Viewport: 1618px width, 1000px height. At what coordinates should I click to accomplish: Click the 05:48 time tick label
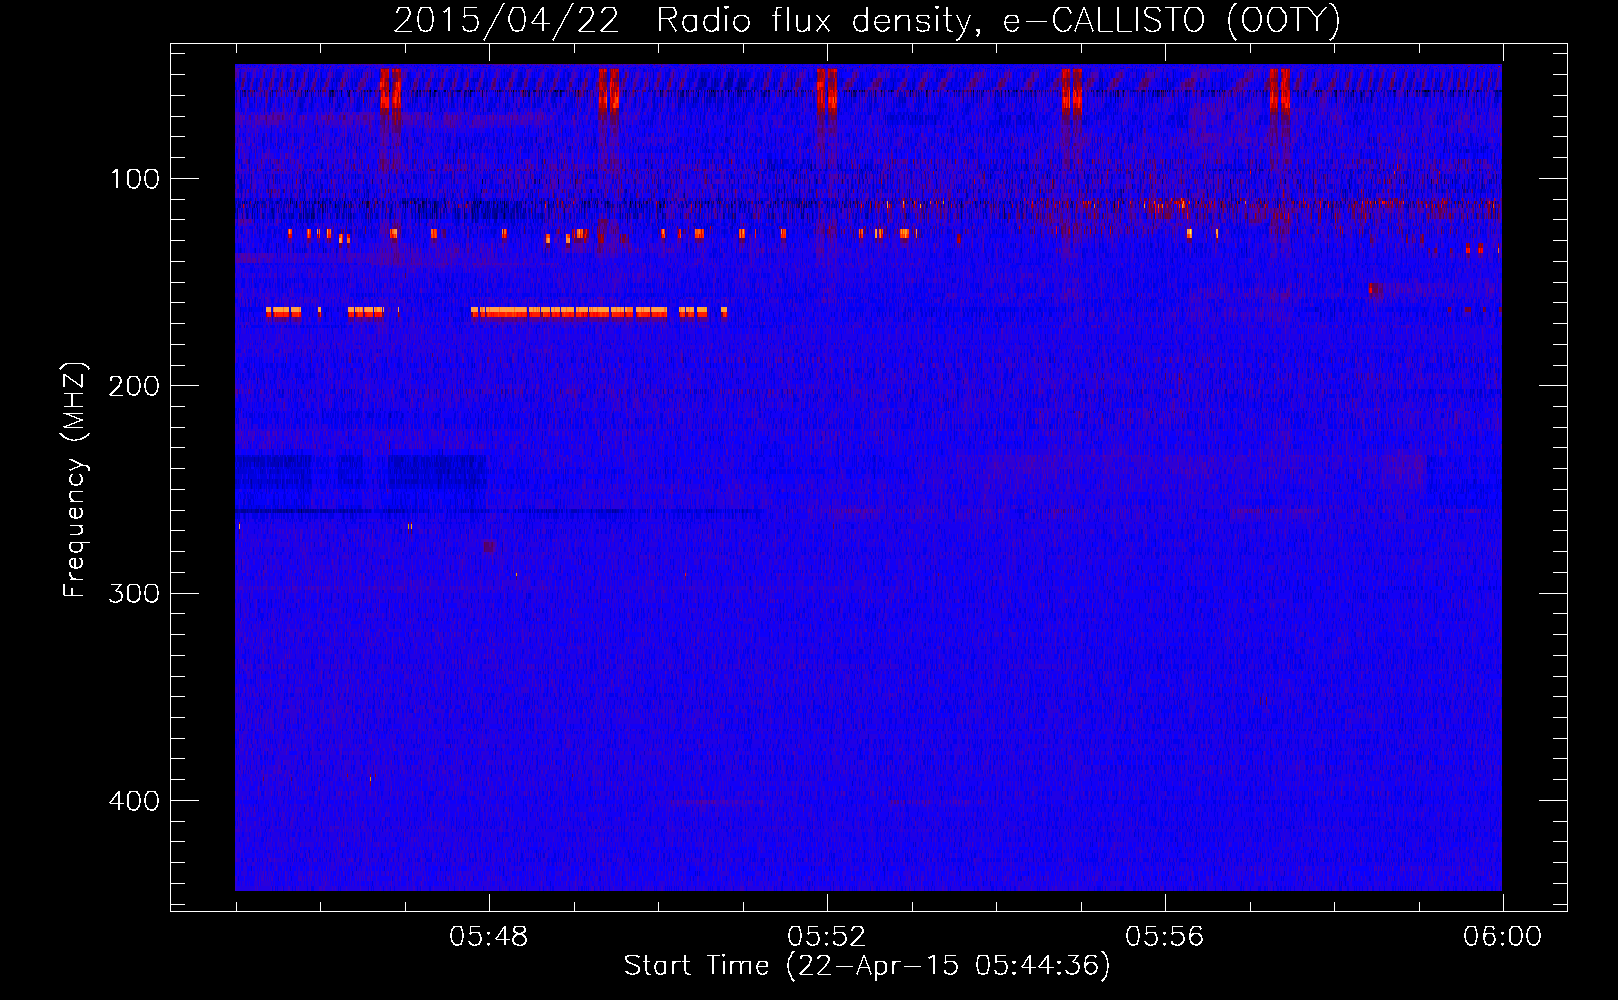coord(489,937)
